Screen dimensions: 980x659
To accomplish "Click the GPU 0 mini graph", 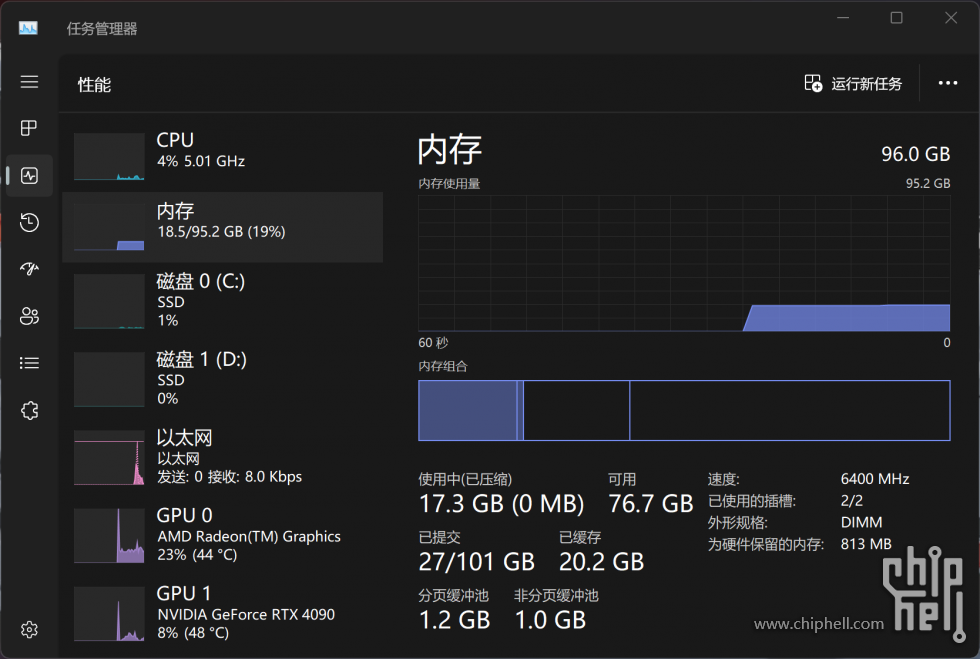I will [109, 535].
